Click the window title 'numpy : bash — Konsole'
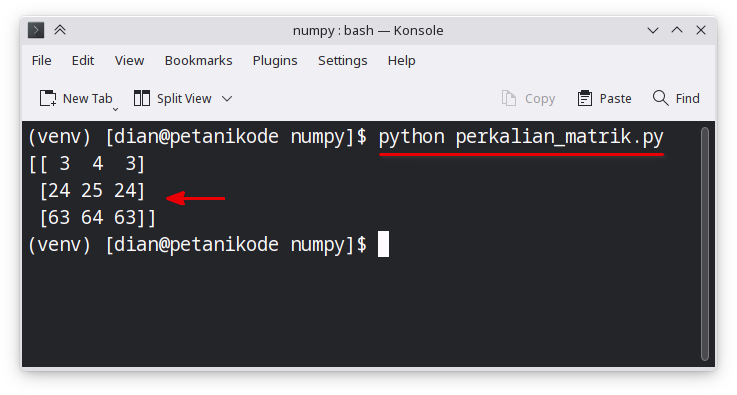Screen dimensions: 737x395 click(368, 31)
